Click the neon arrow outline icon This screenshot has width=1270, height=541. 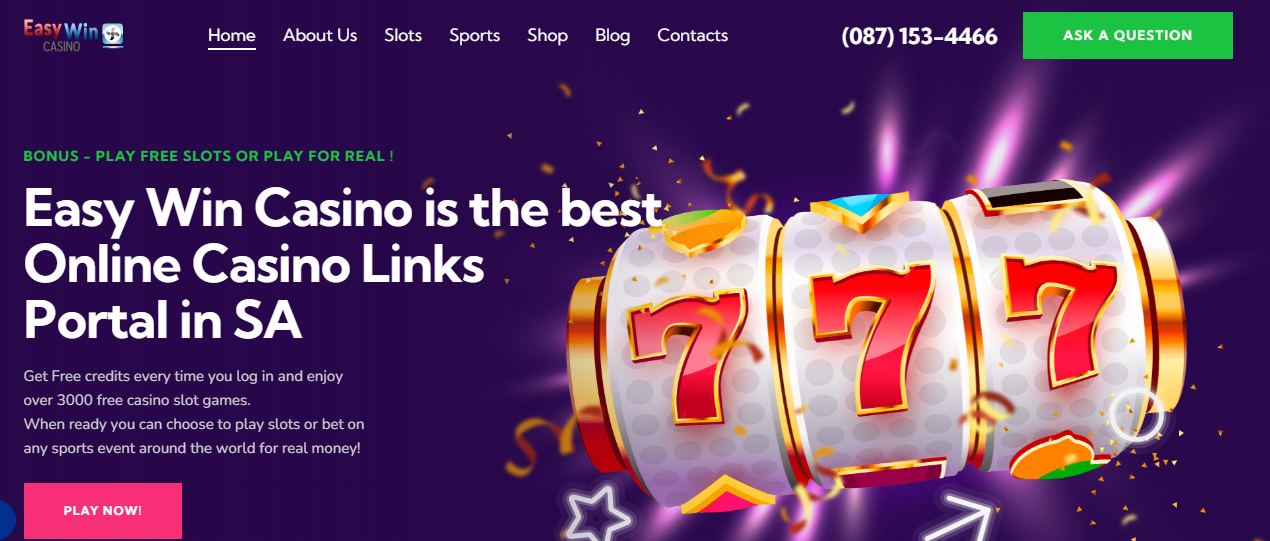pos(959,516)
